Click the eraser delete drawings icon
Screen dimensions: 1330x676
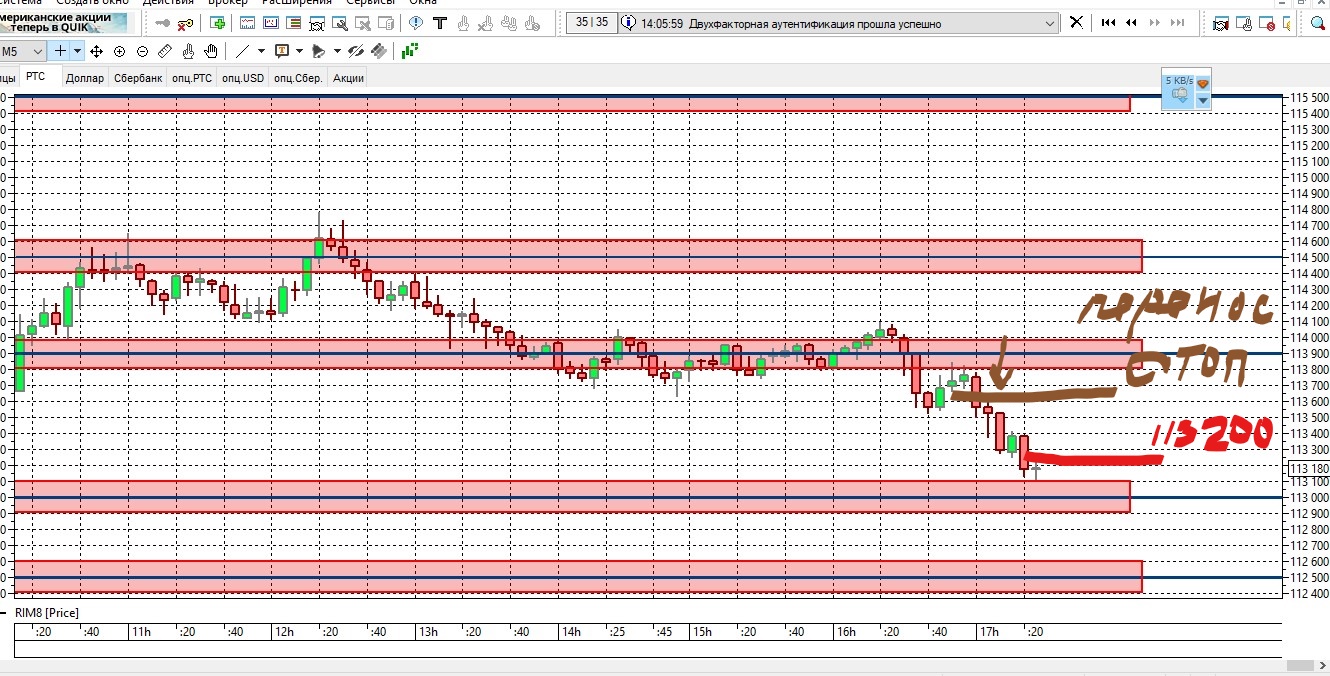(x=379, y=51)
